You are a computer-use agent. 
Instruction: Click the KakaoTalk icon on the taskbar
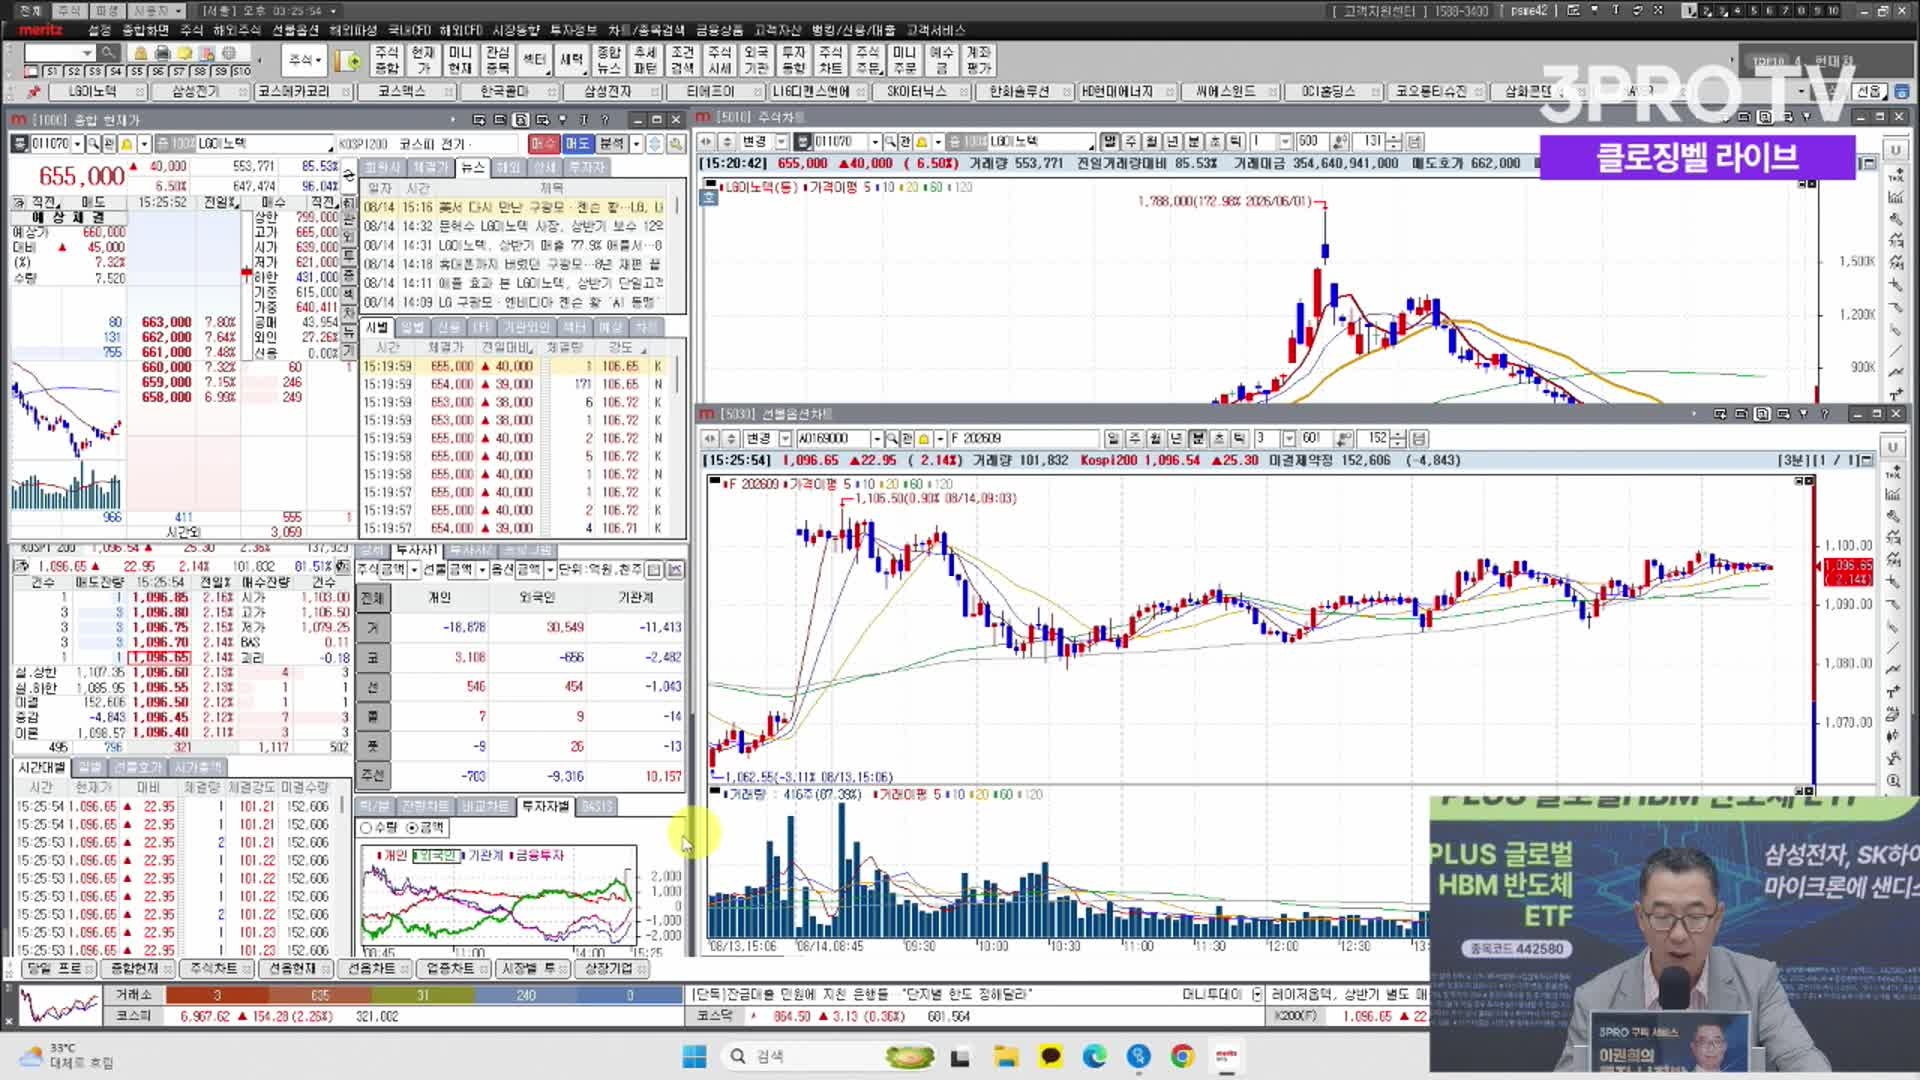pyautogui.click(x=1050, y=1056)
